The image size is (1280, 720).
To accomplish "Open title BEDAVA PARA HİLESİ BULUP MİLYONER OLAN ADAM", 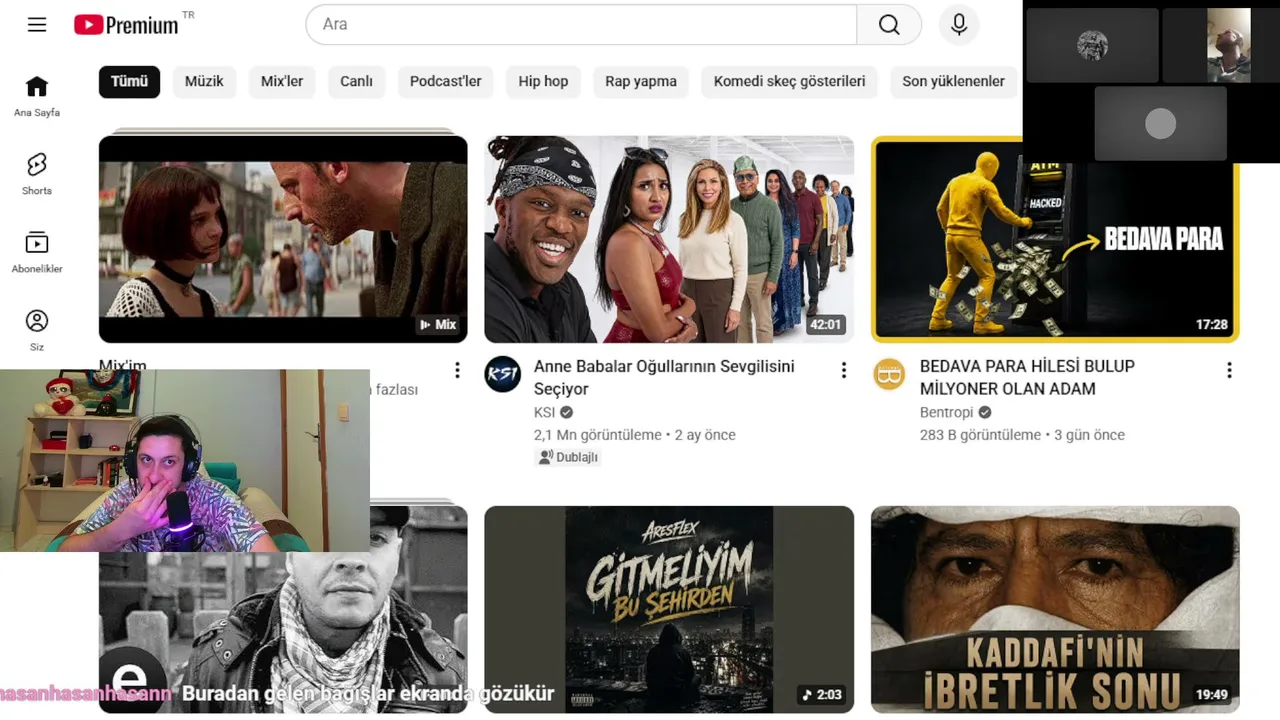I will (1027, 378).
